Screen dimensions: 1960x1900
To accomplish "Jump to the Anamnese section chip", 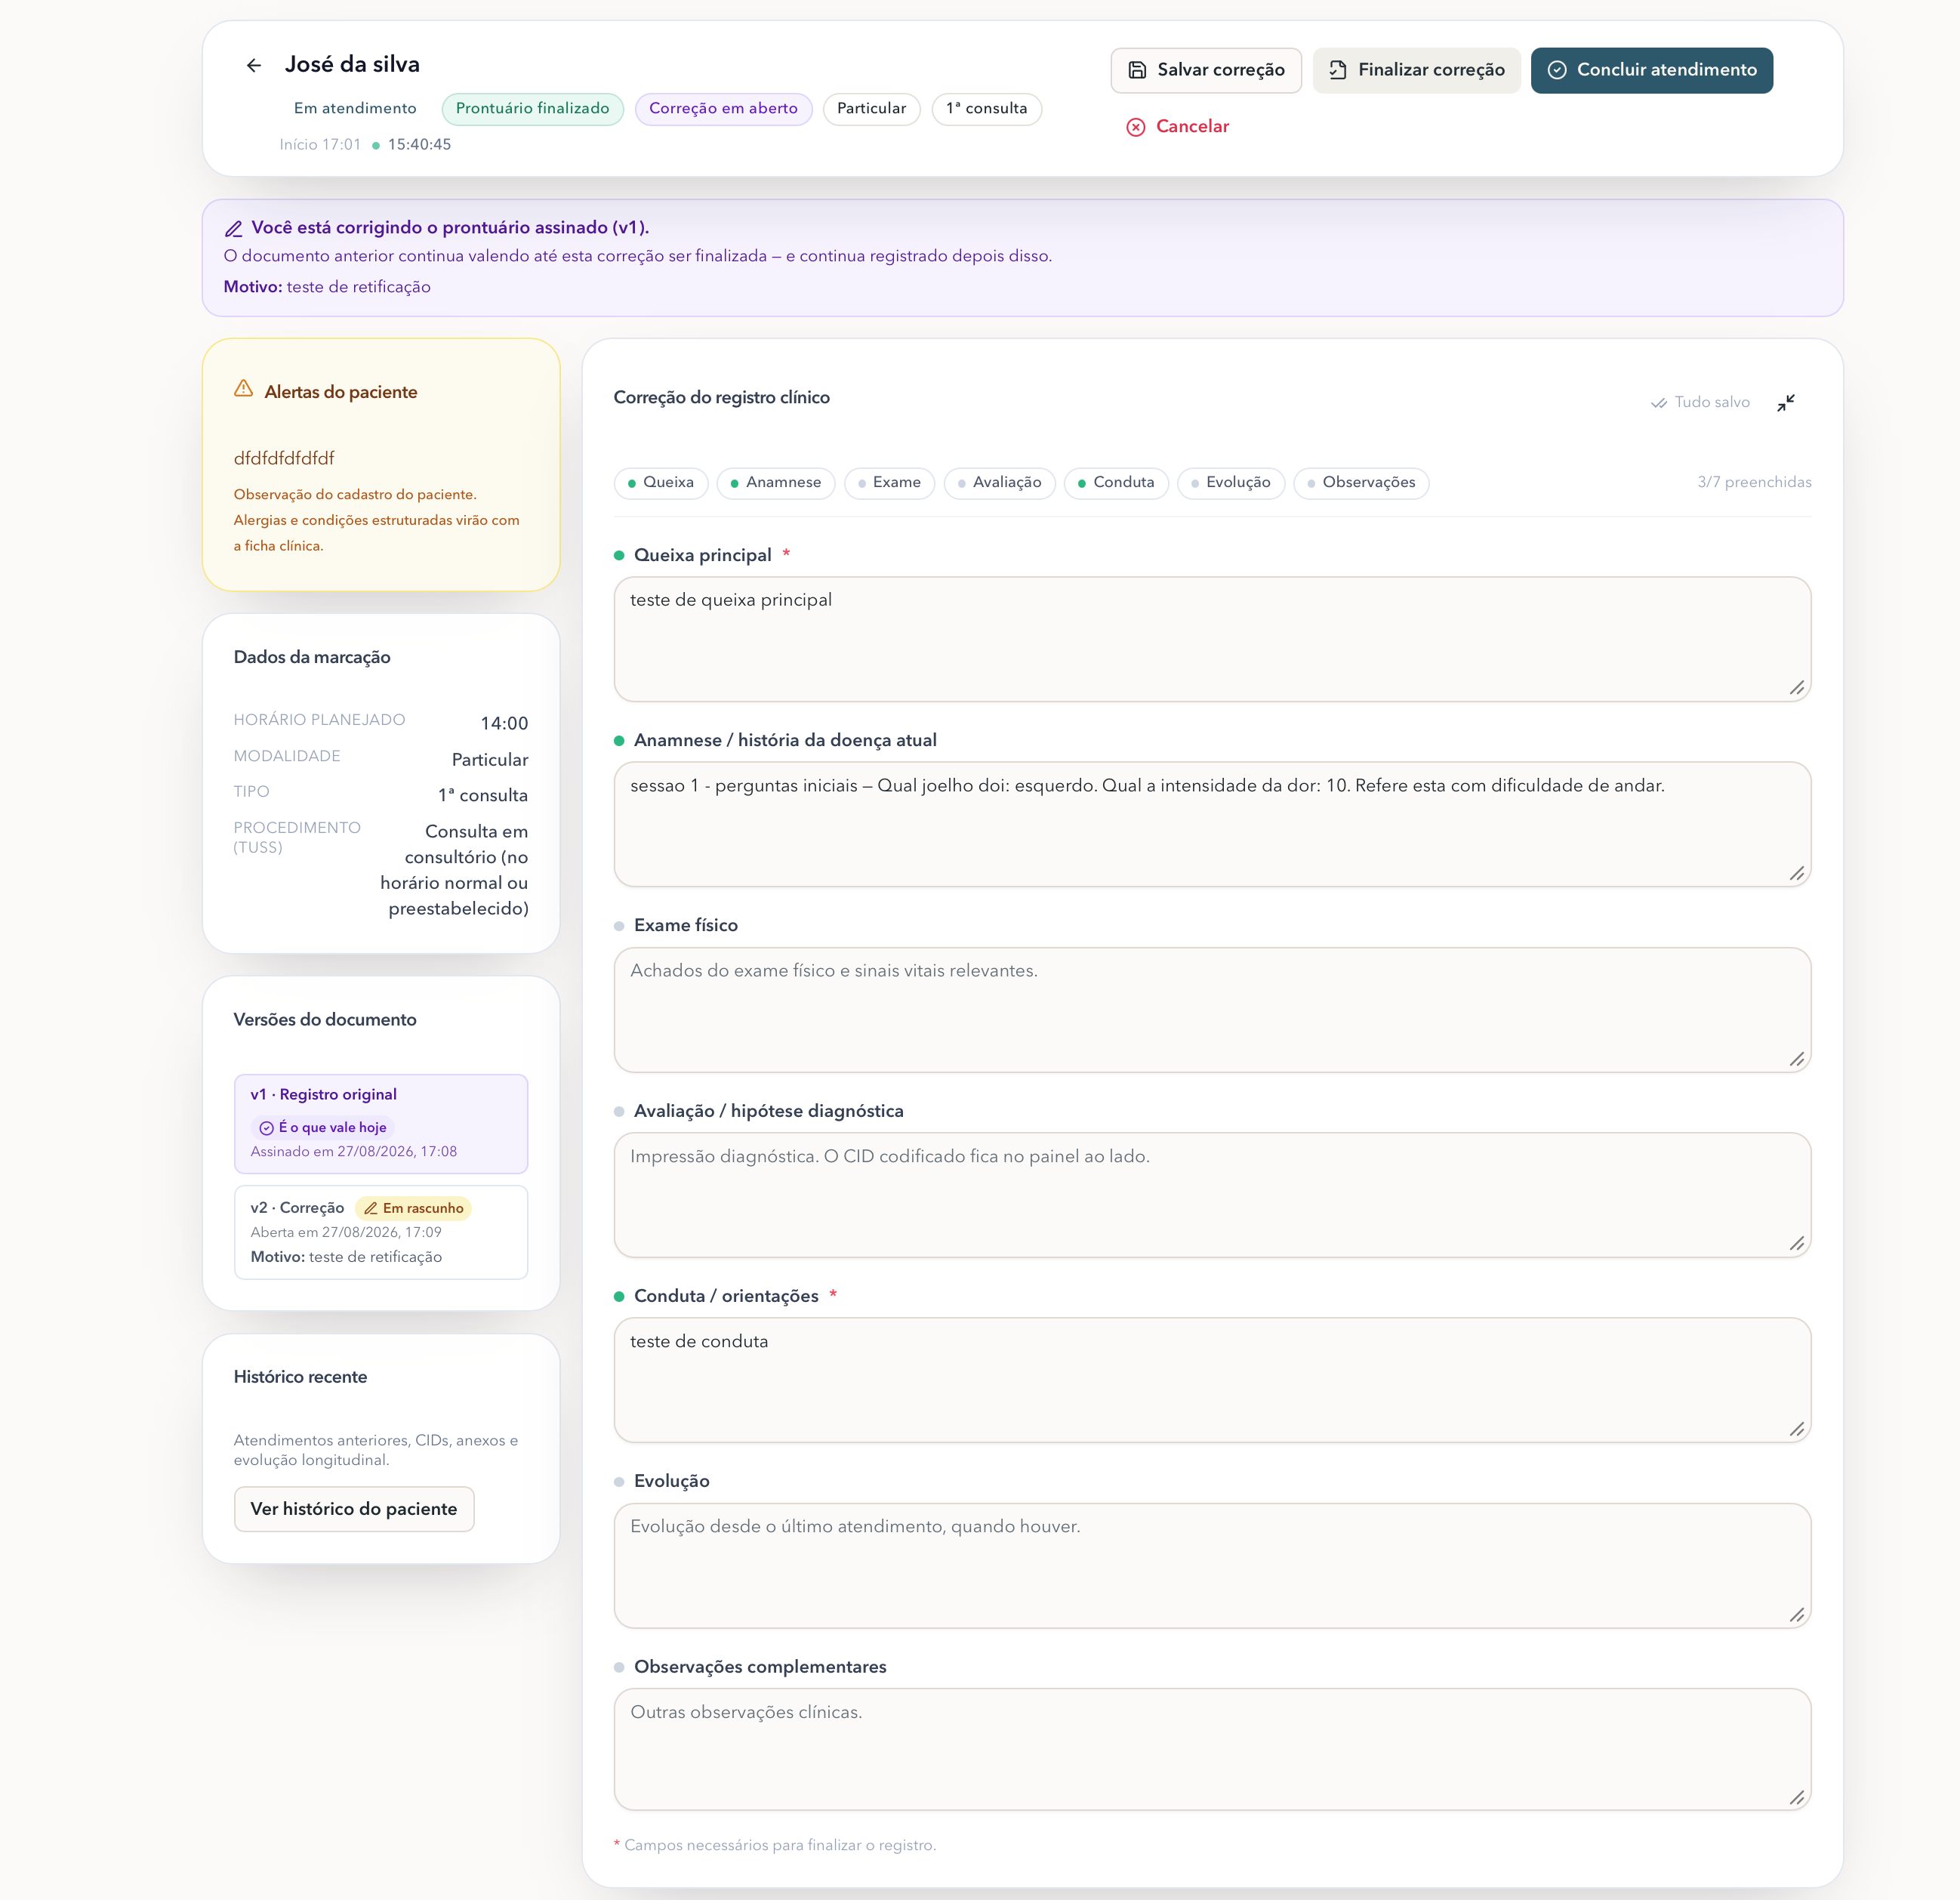I will (776, 483).
